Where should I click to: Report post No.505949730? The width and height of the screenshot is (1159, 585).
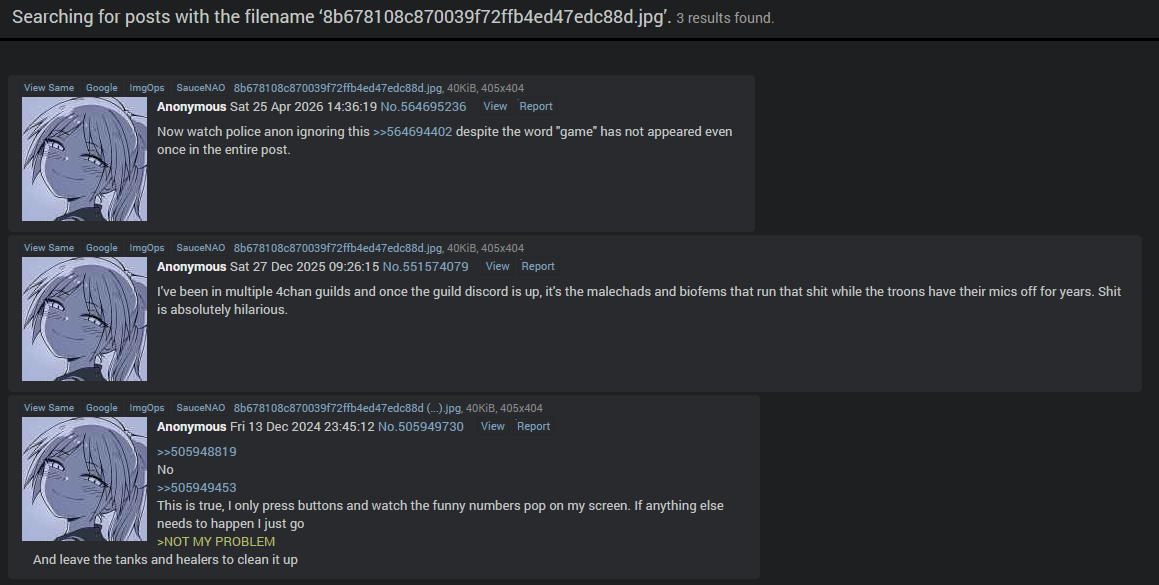point(534,426)
